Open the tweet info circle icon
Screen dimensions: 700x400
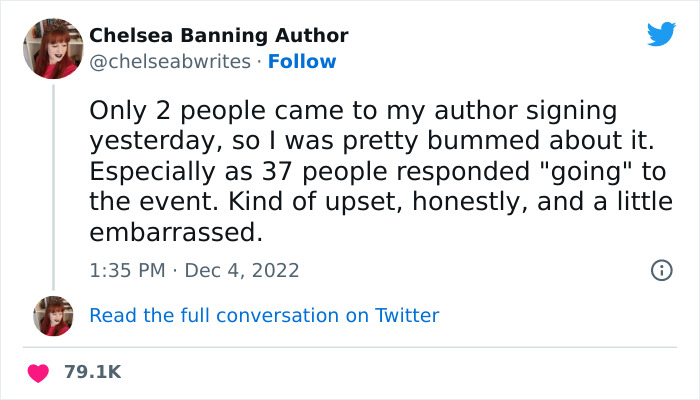tap(660, 270)
